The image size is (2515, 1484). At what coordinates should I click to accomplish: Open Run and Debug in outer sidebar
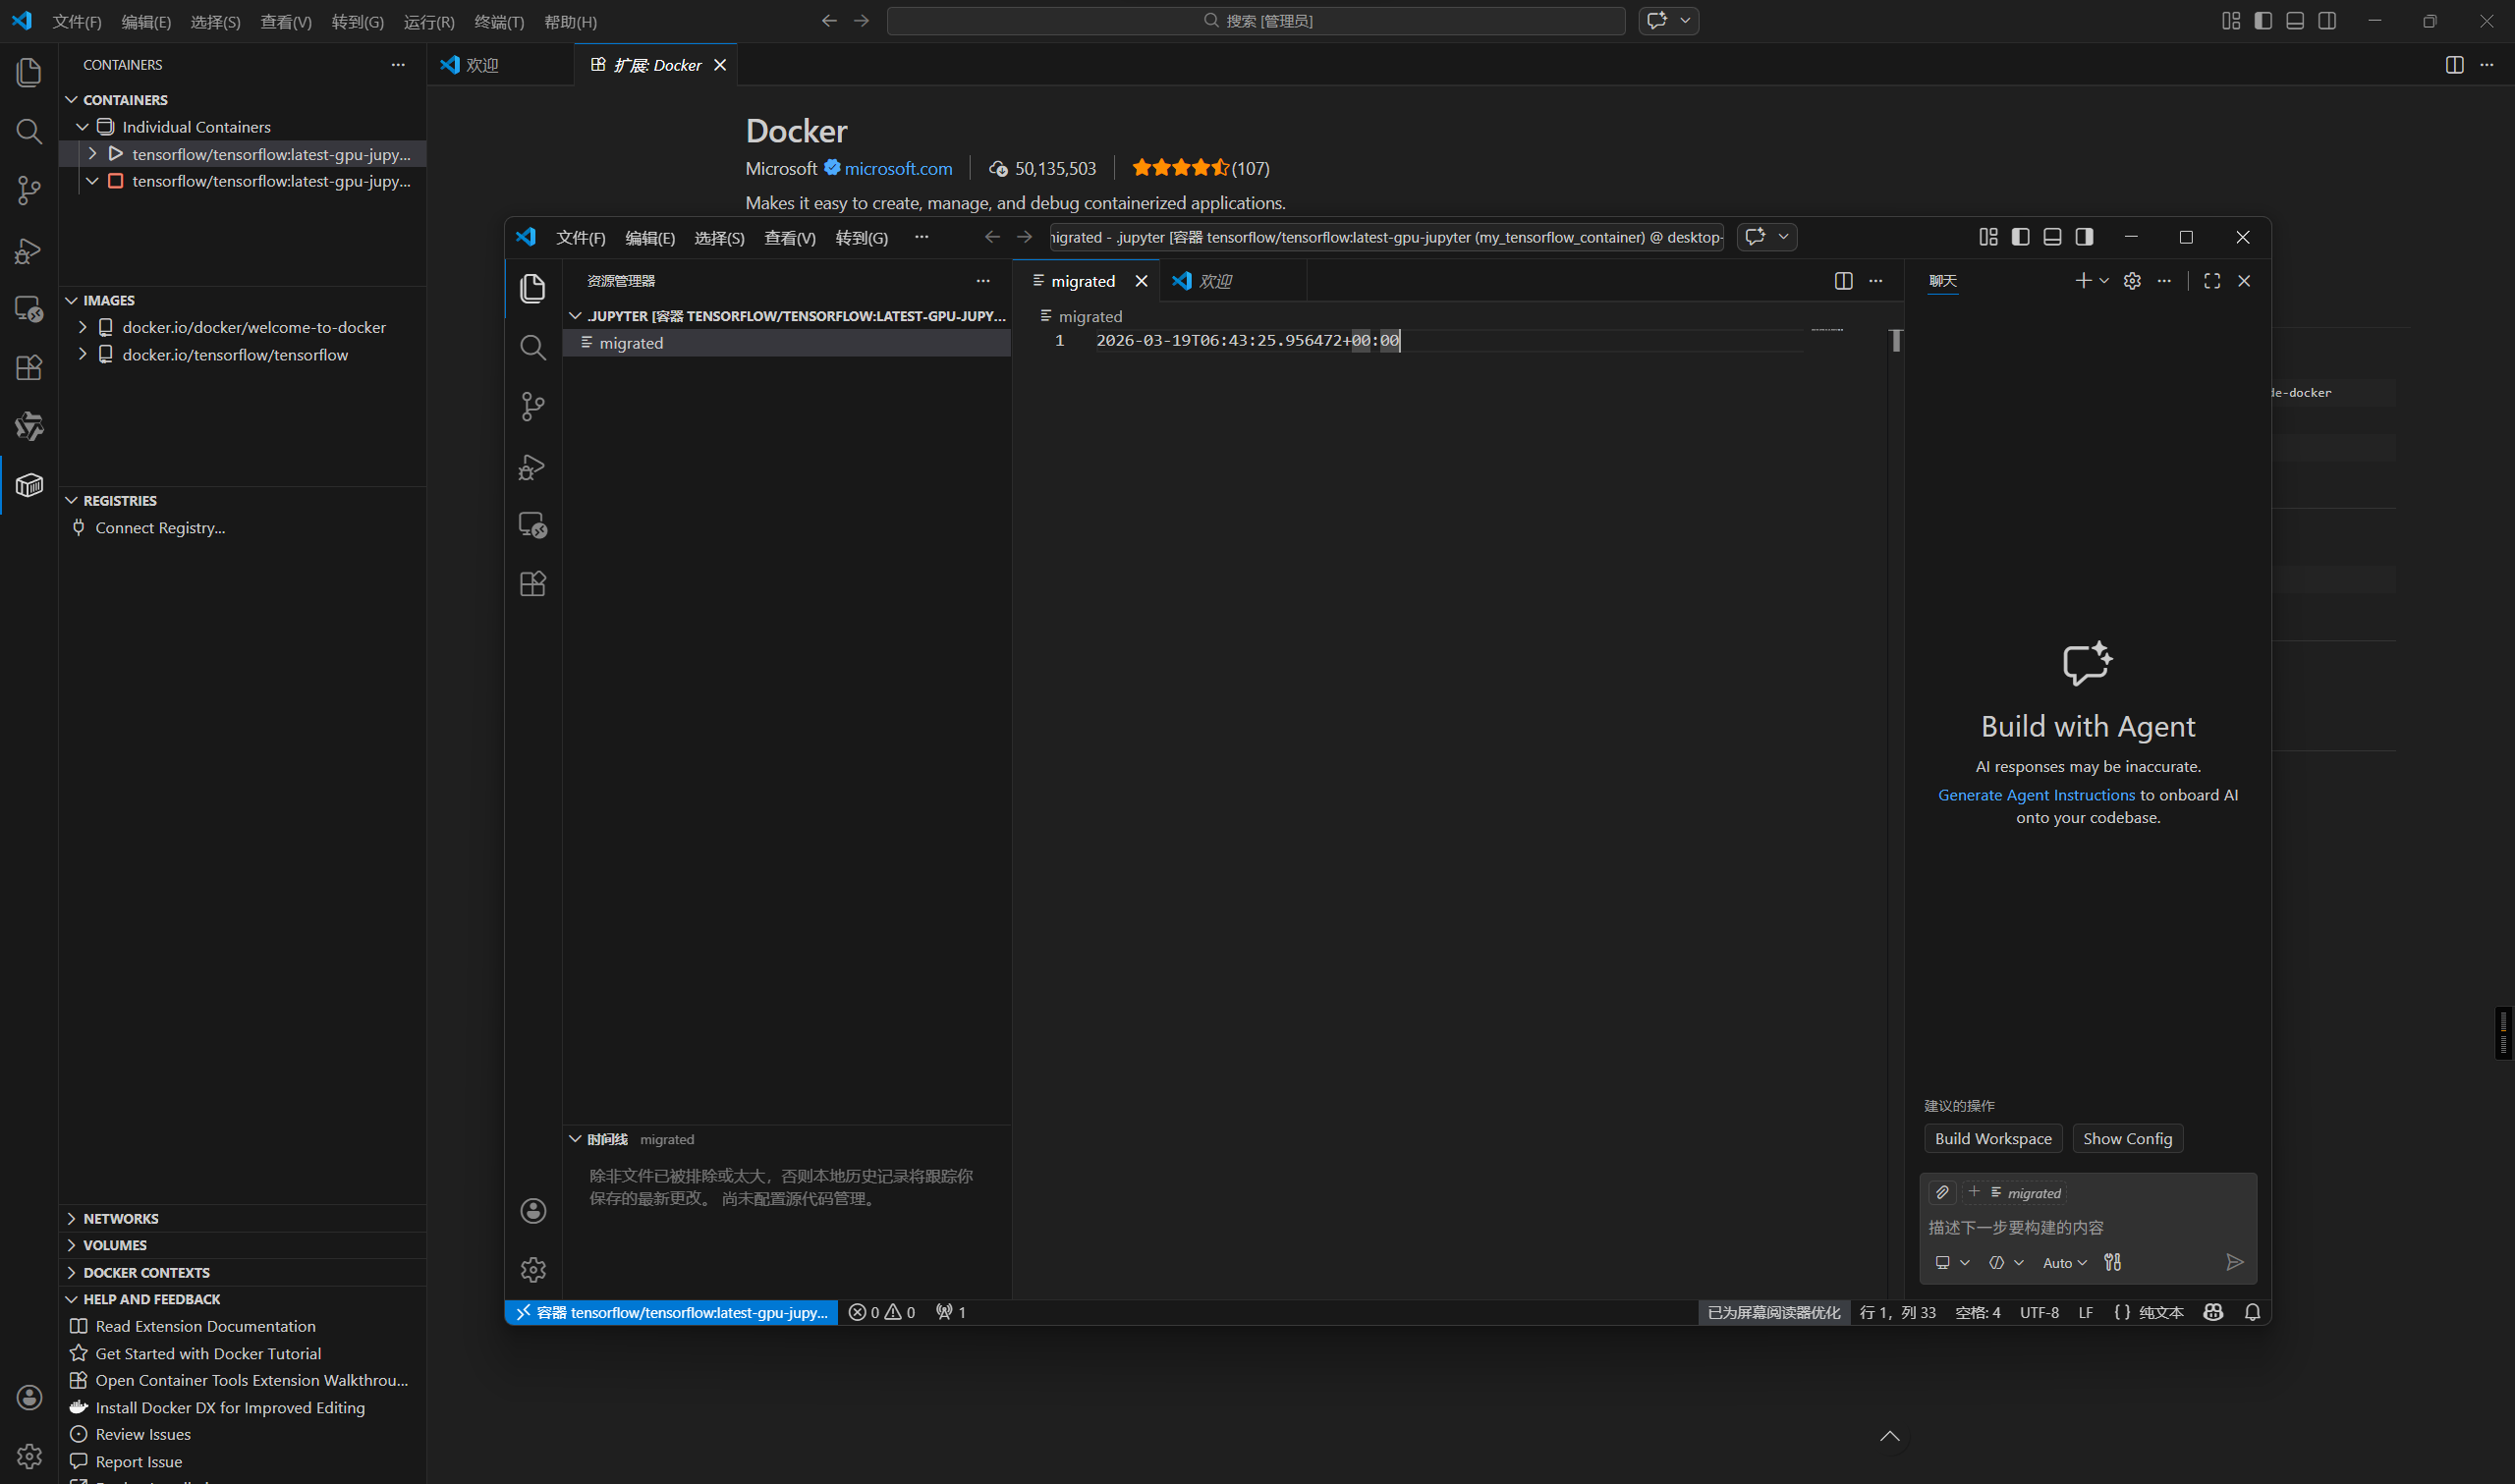pyautogui.click(x=29, y=250)
